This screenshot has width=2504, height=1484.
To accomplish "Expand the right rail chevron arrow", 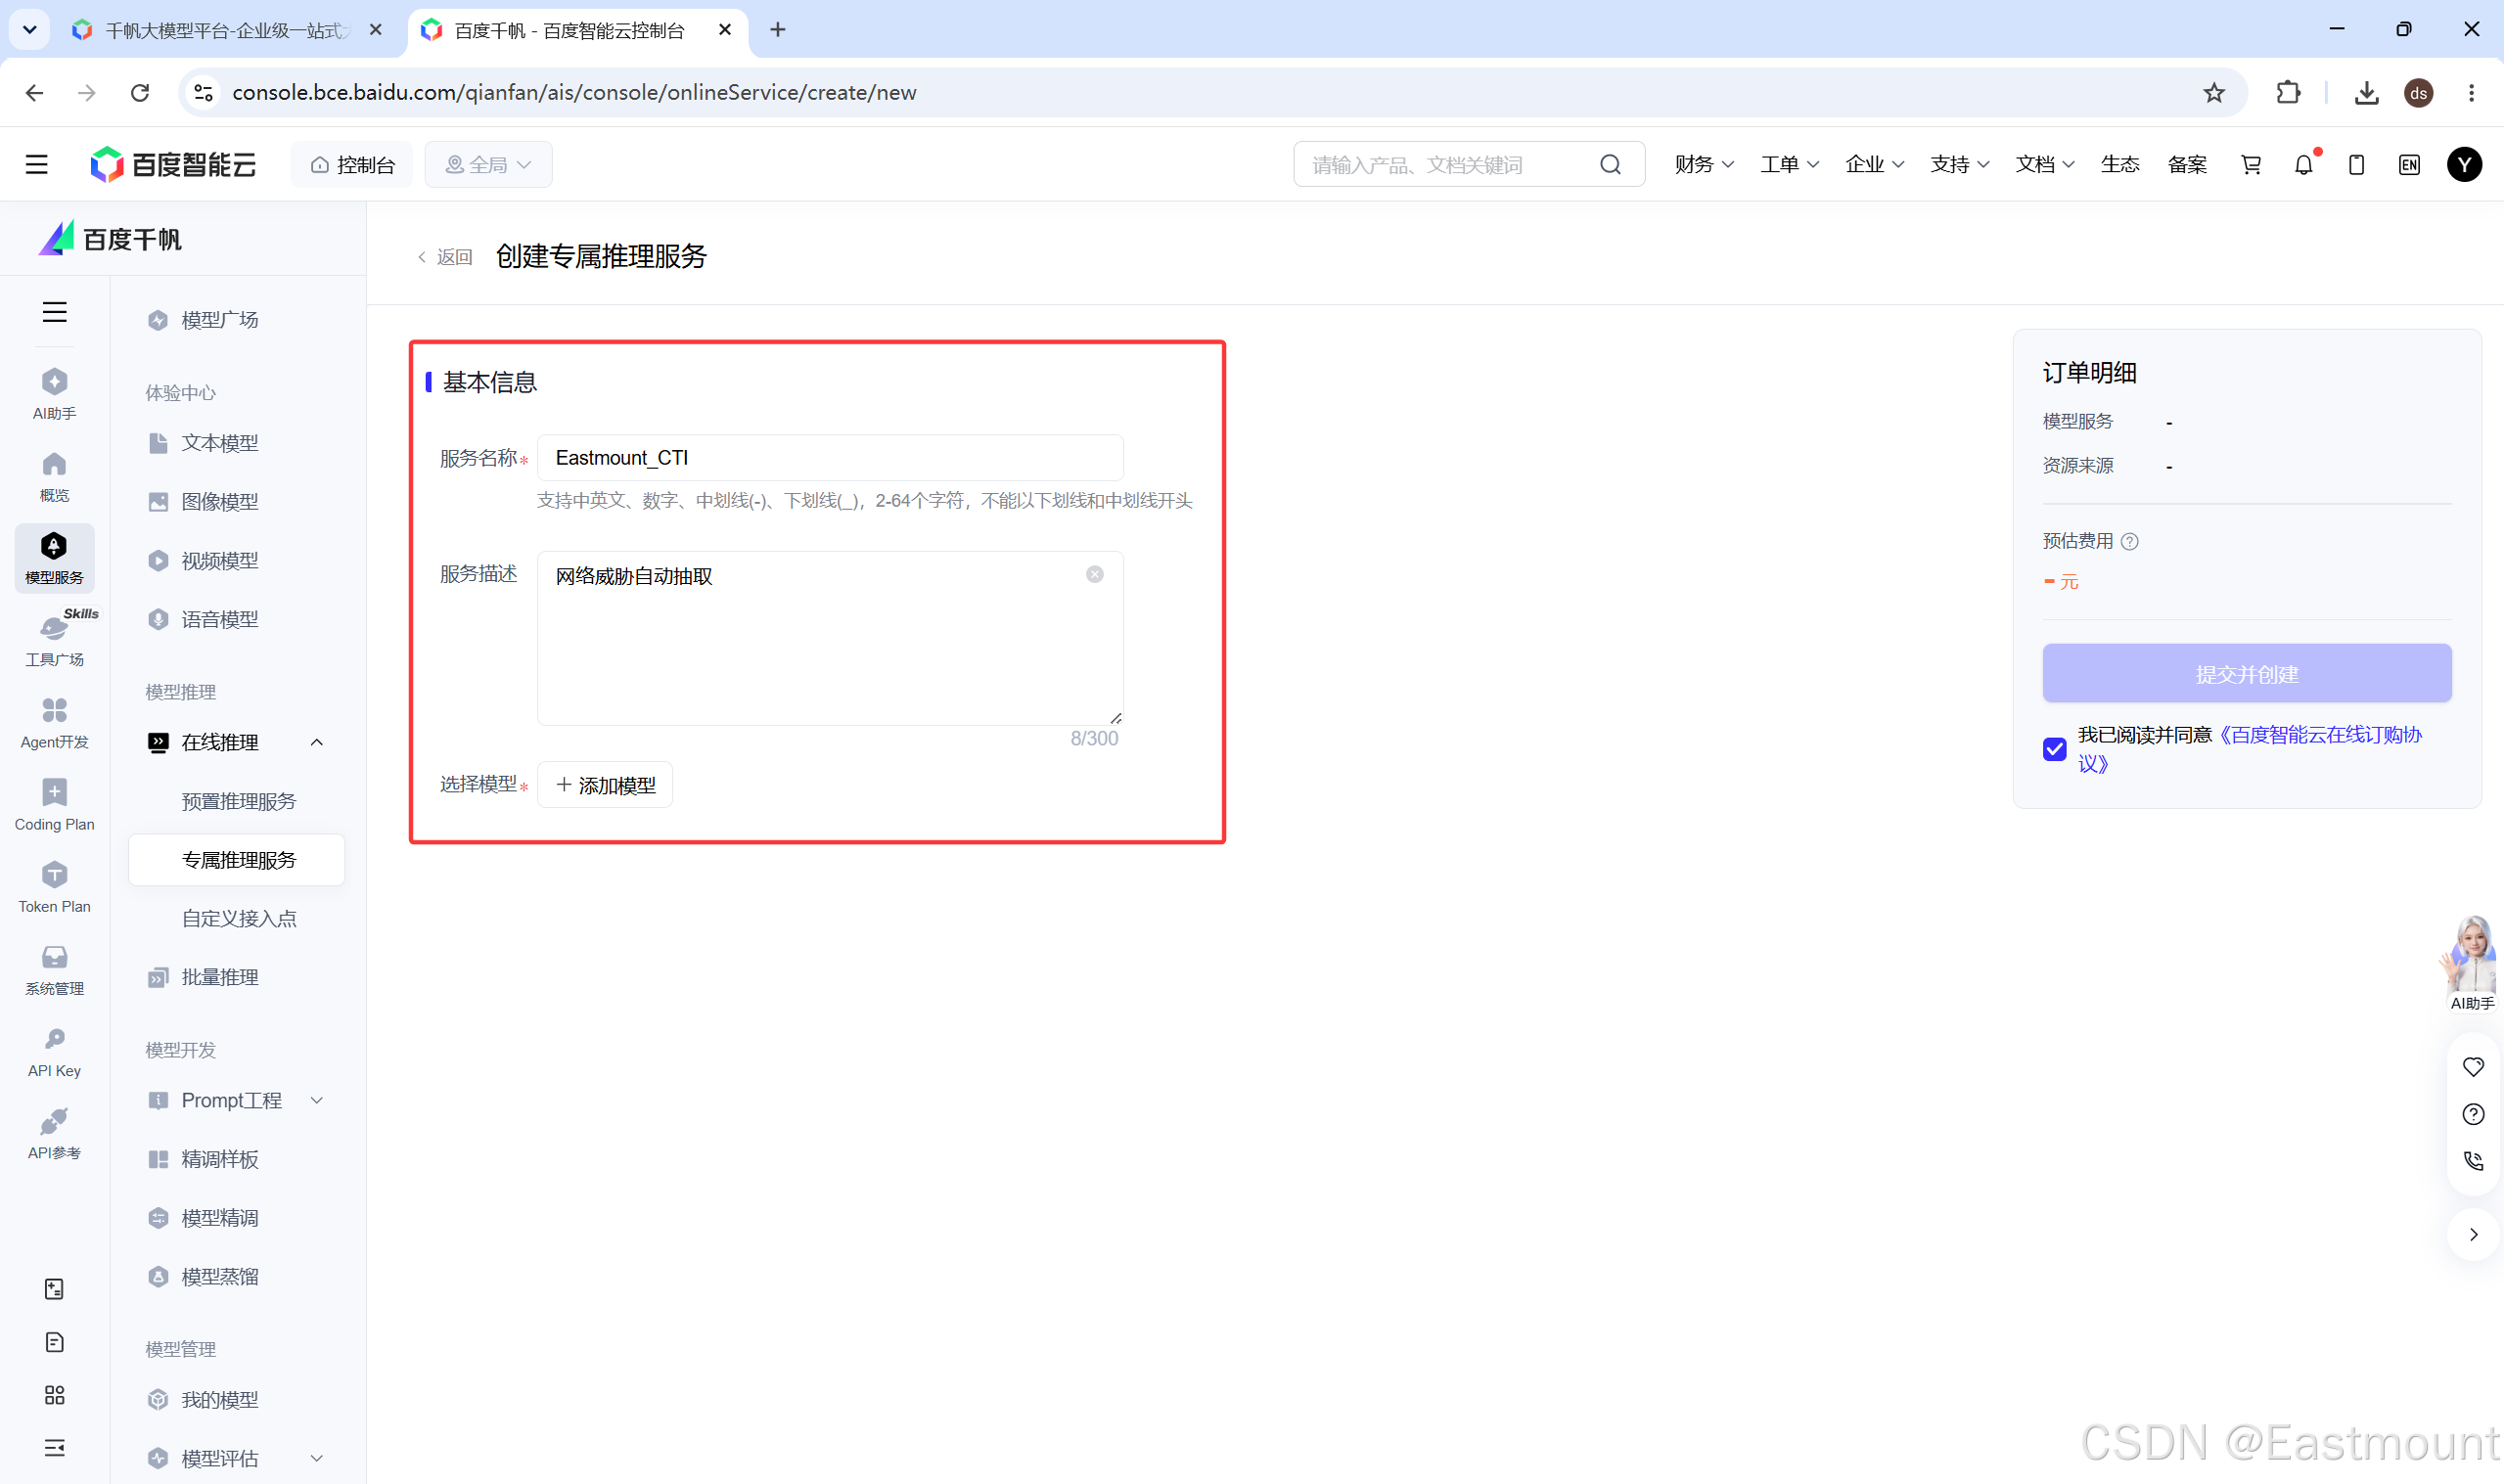I will (2474, 1234).
